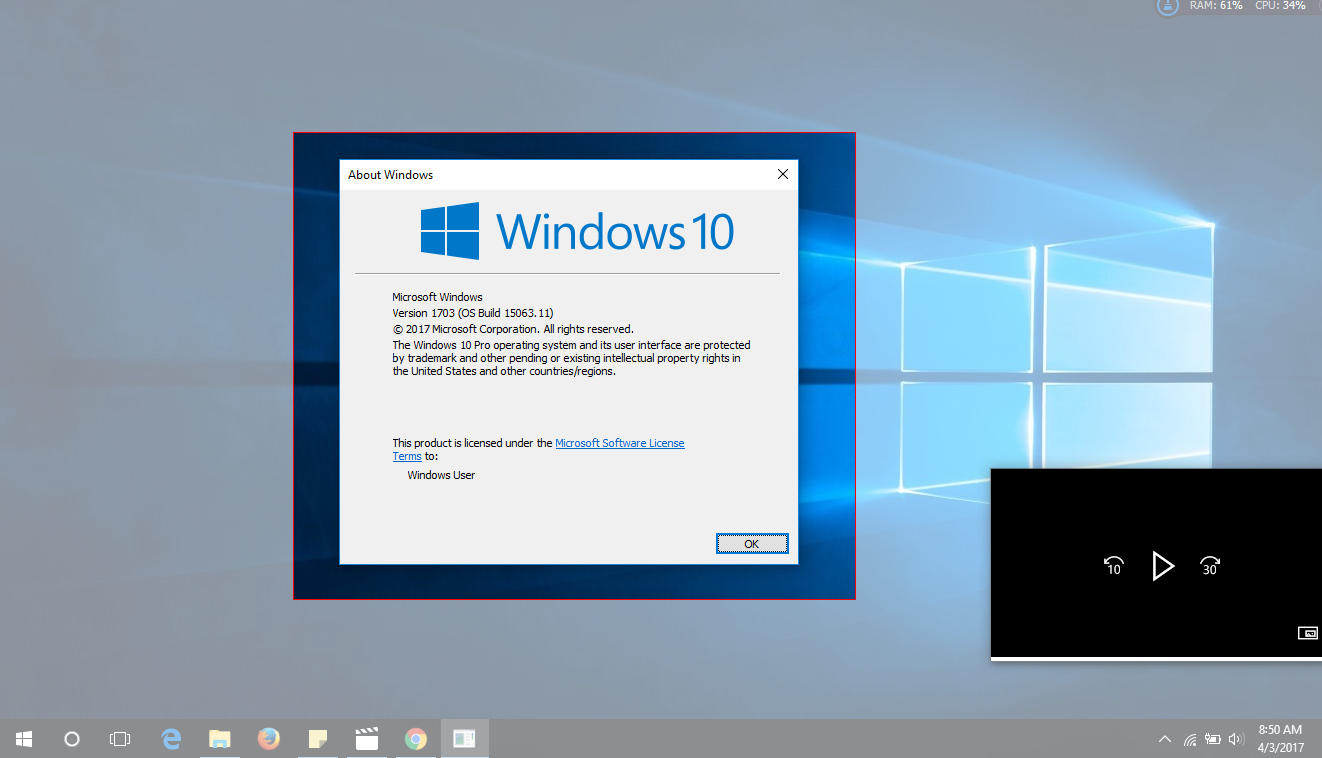Click the 2017 Microsoft Corporation copyright line
The image size is (1322, 758).
click(513, 329)
